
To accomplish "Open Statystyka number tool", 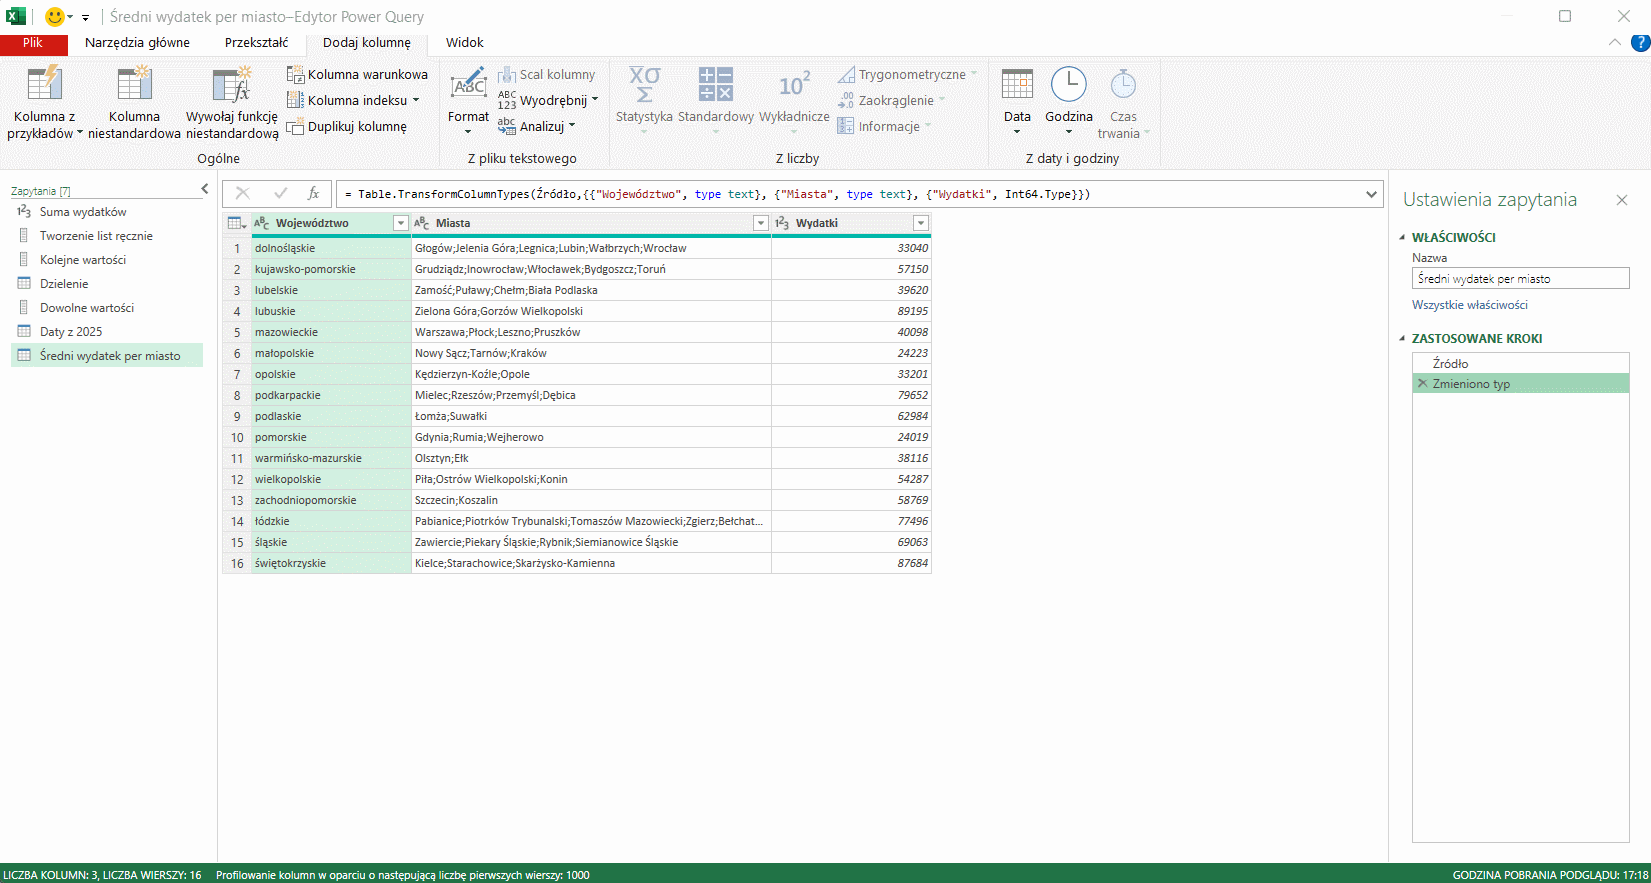I will (x=644, y=100).
